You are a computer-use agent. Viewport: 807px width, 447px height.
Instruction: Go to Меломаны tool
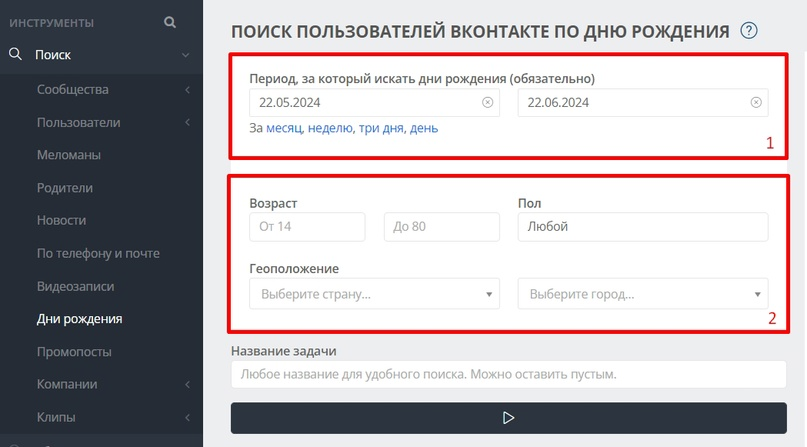coord(68,155)
